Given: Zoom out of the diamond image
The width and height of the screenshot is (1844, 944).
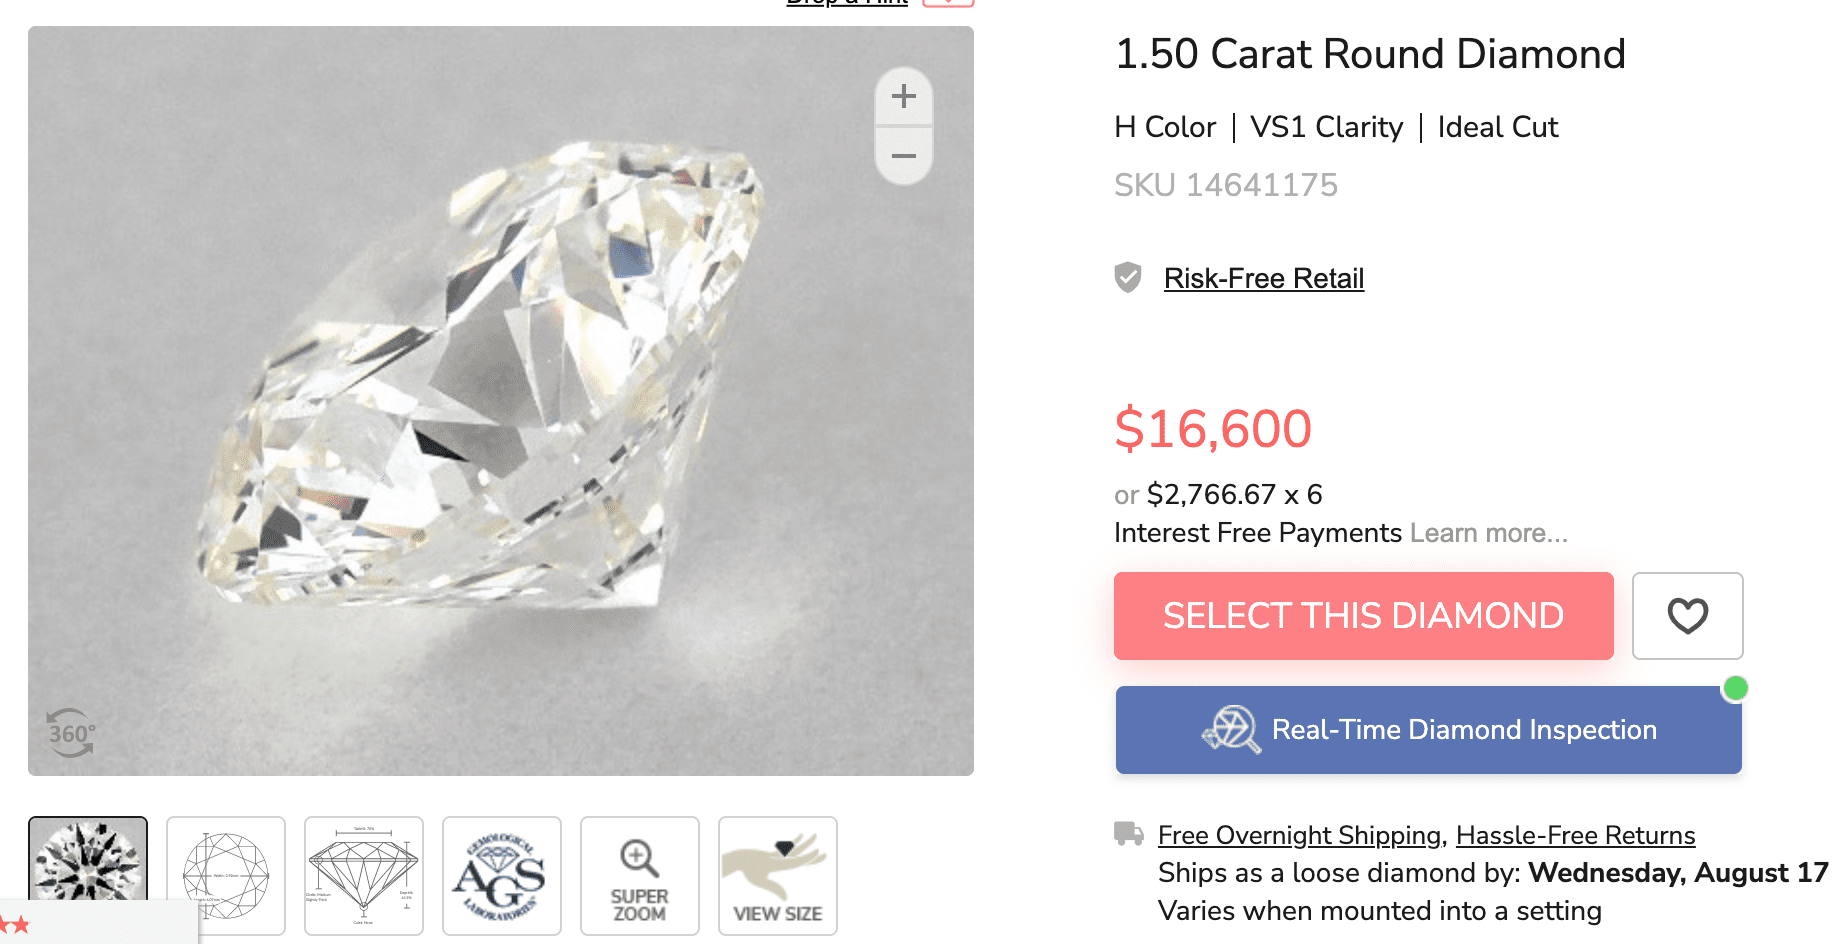Looking at the screenshot, I should tap(903, 156).
